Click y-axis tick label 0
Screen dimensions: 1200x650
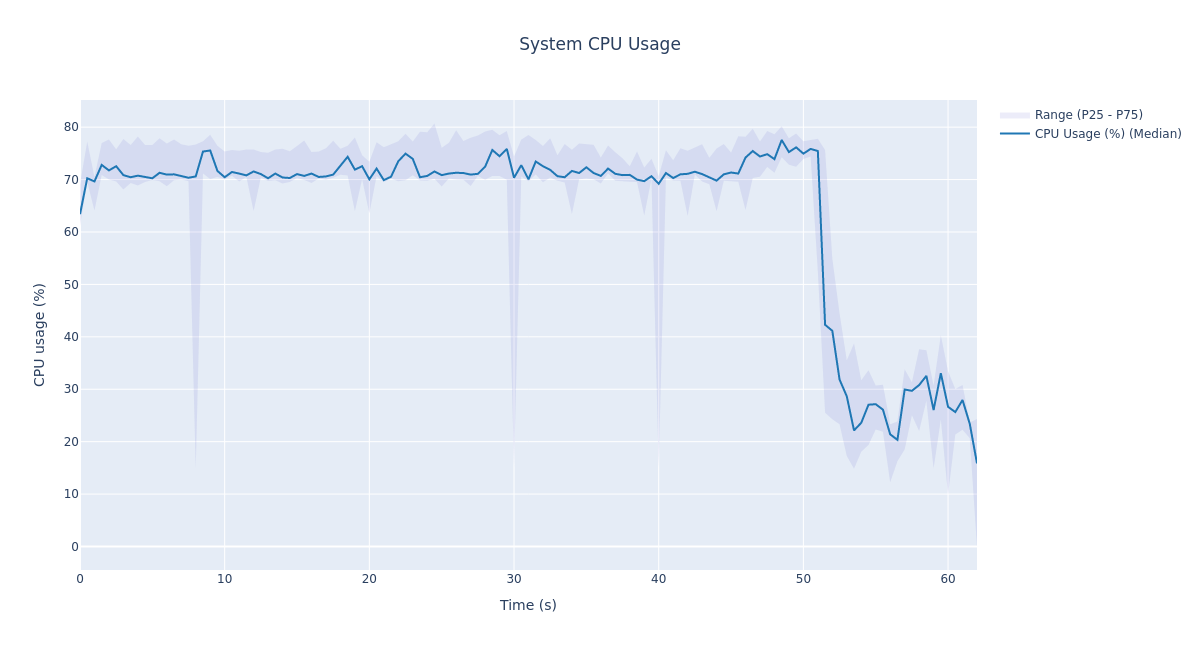(x=74, y=547)
